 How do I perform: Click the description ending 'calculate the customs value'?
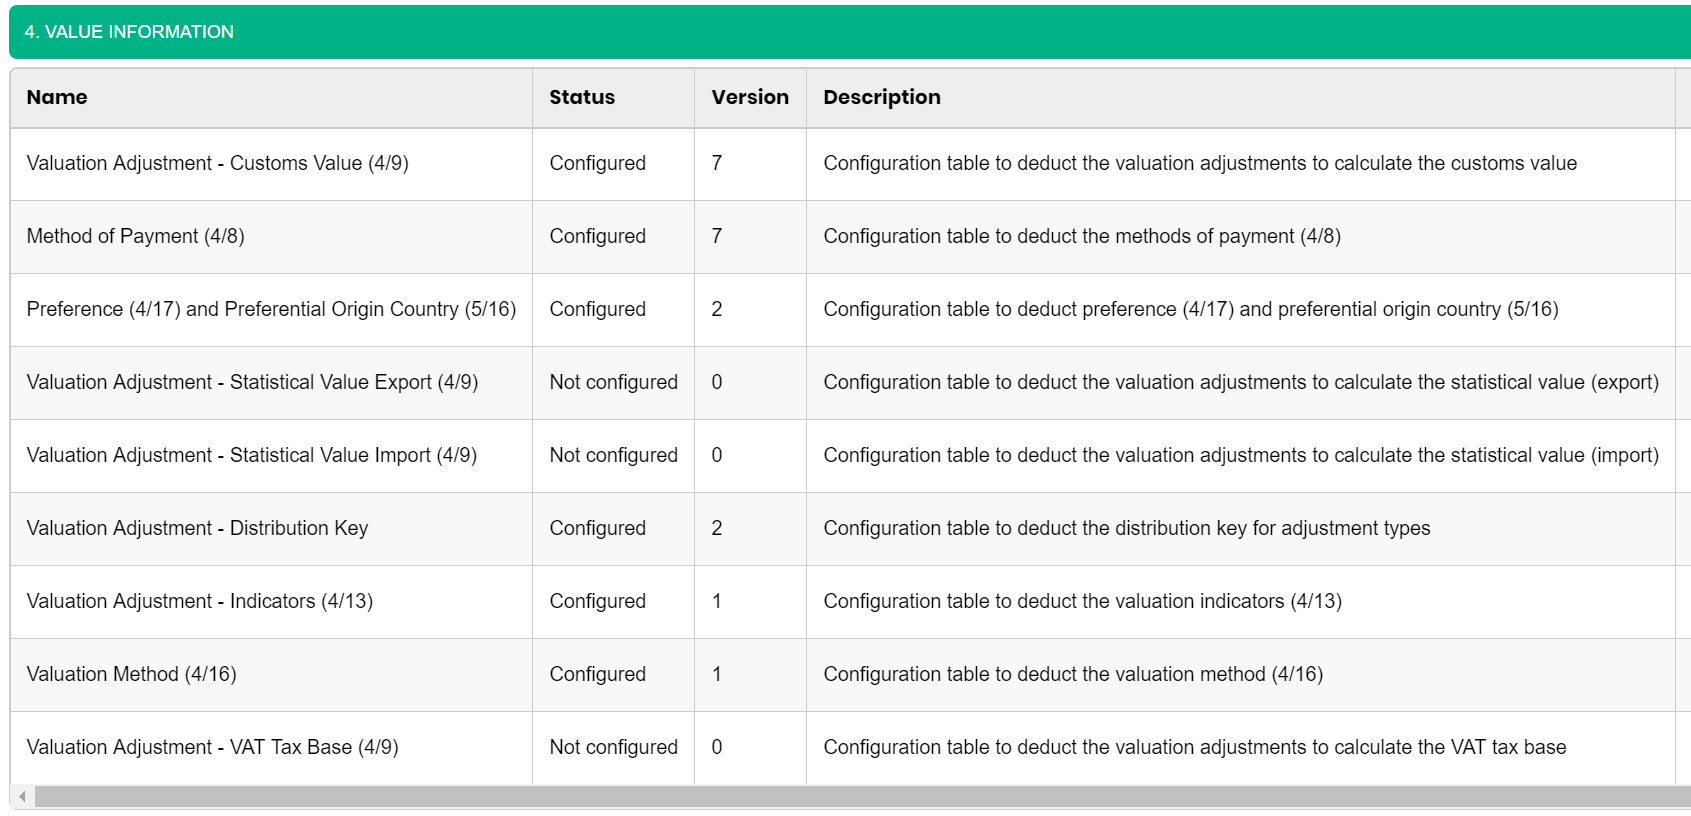coord(1200,163)
